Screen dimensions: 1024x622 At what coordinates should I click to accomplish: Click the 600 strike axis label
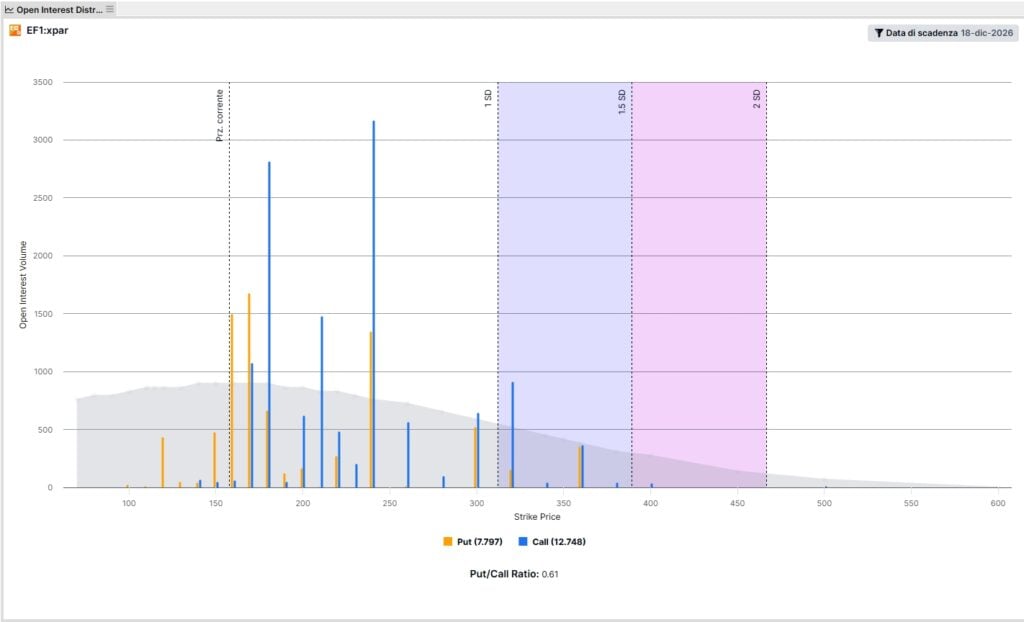(998, 503)
